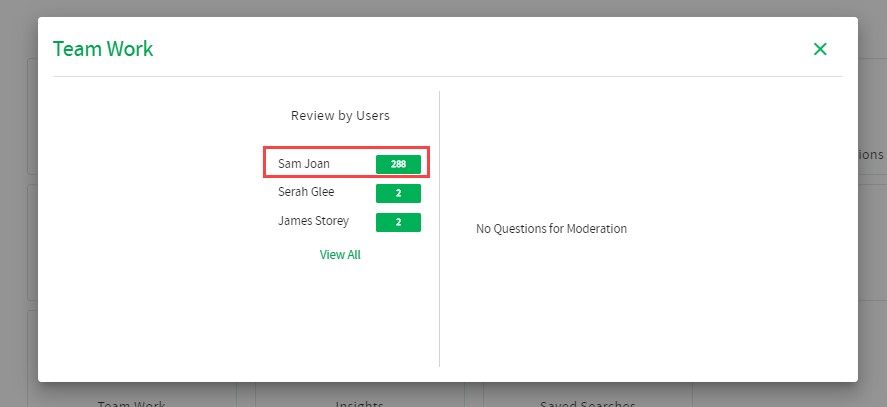The width and height of the screenshot is (887, 407).
Task: Close the Team Work dialog
Action: tap(820, 49)
